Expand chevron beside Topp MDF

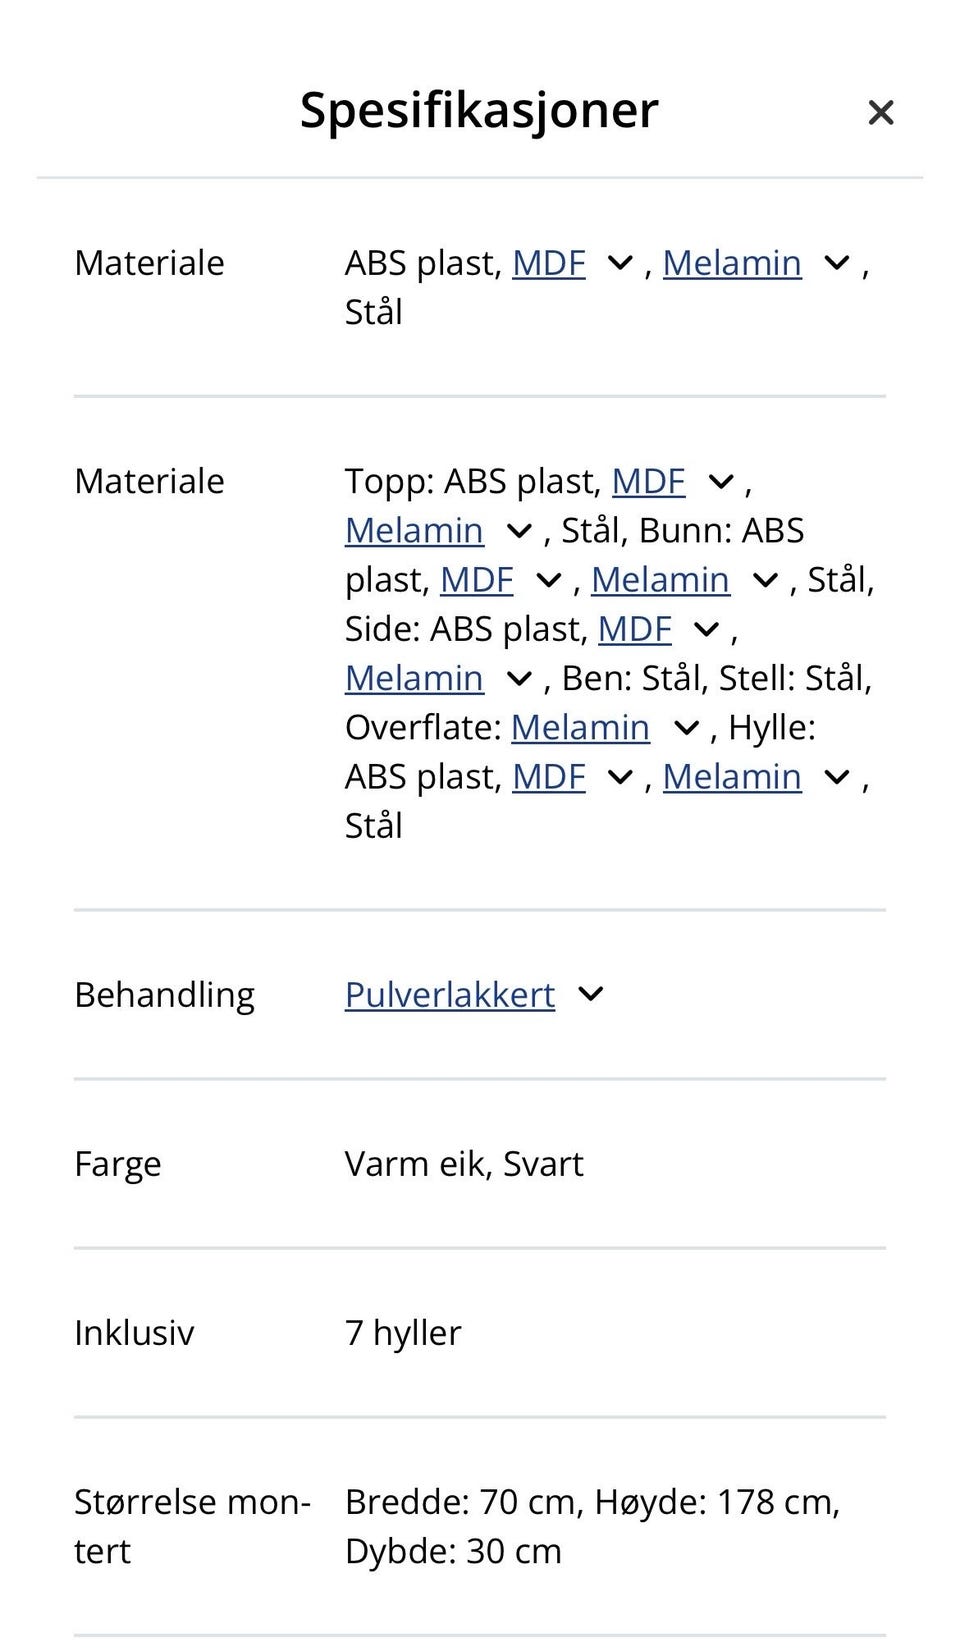pos(720,482)
